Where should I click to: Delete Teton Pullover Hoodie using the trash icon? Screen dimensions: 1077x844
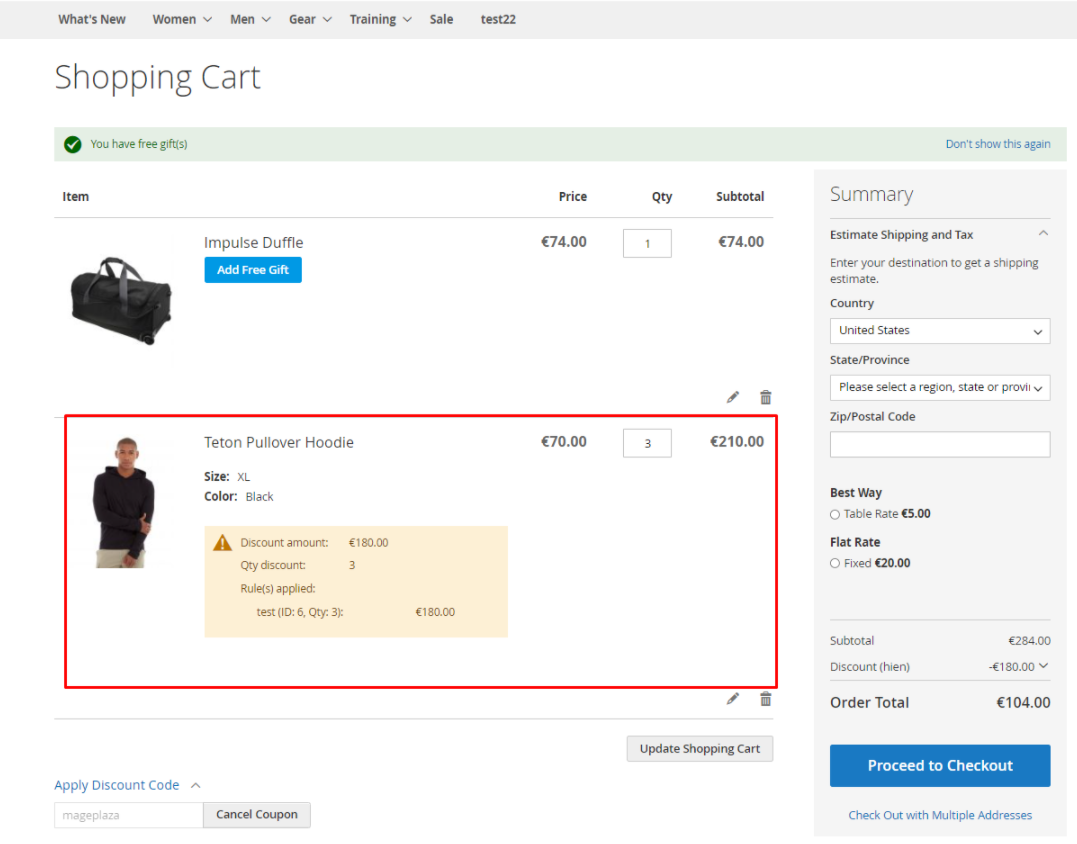click(766, 699)
